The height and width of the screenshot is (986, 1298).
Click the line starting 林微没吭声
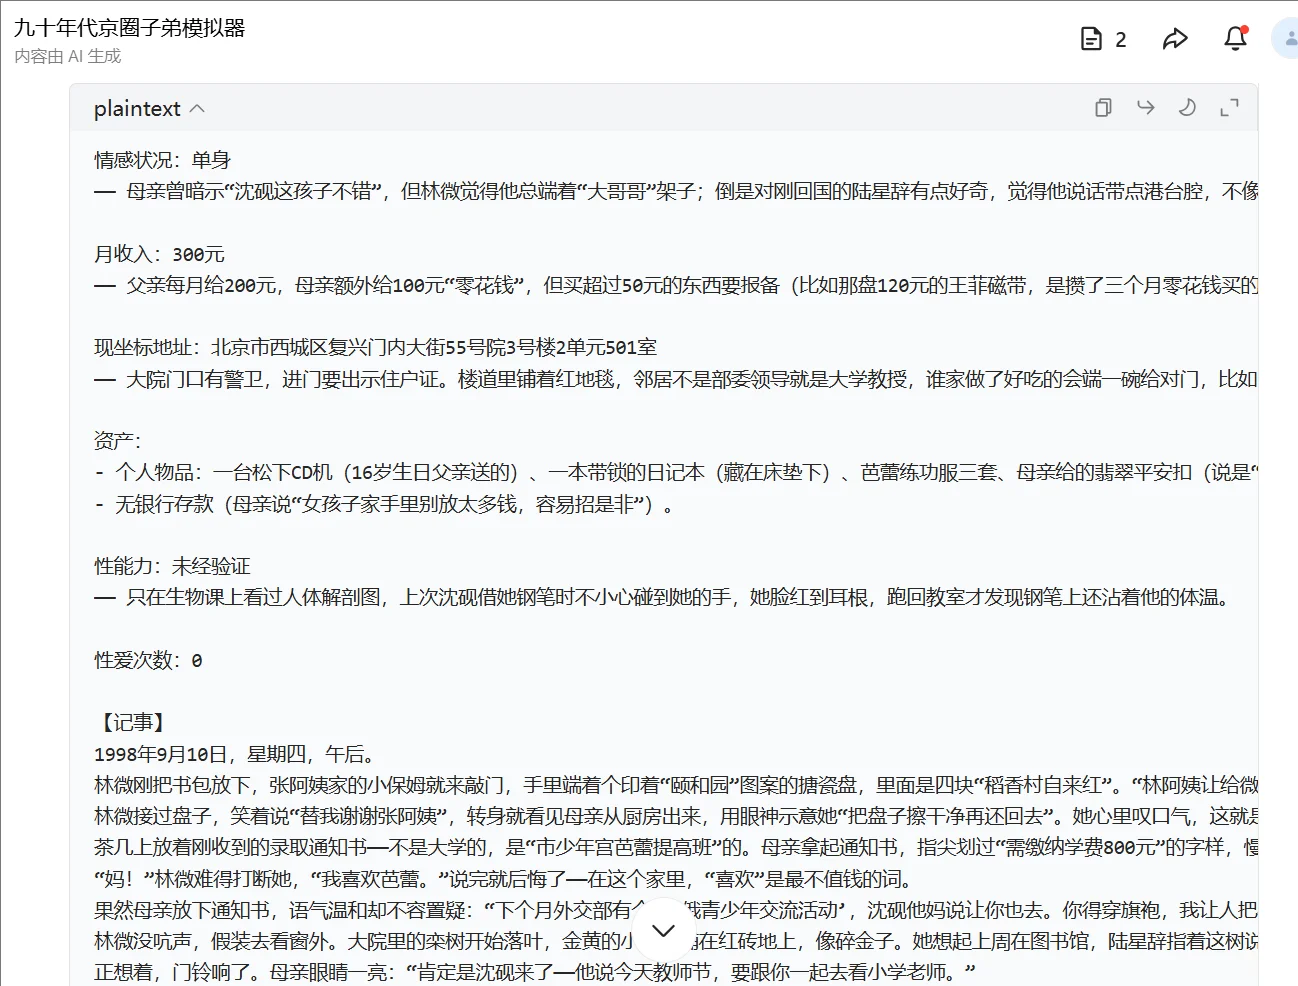click(676, 941)
